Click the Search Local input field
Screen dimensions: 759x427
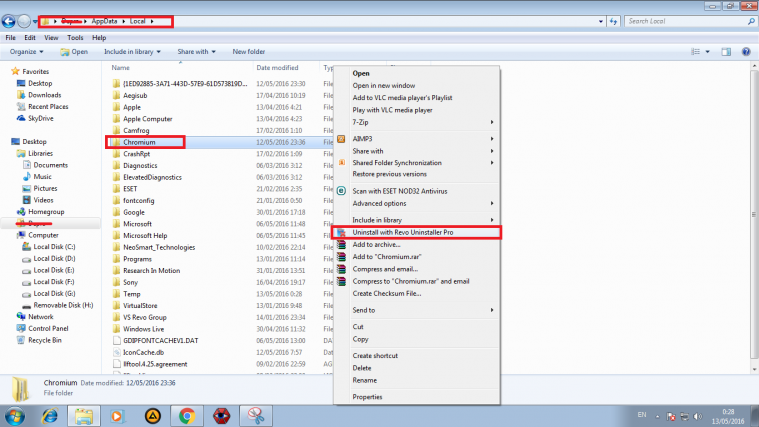pyautogui.click(x=686, y=21)
